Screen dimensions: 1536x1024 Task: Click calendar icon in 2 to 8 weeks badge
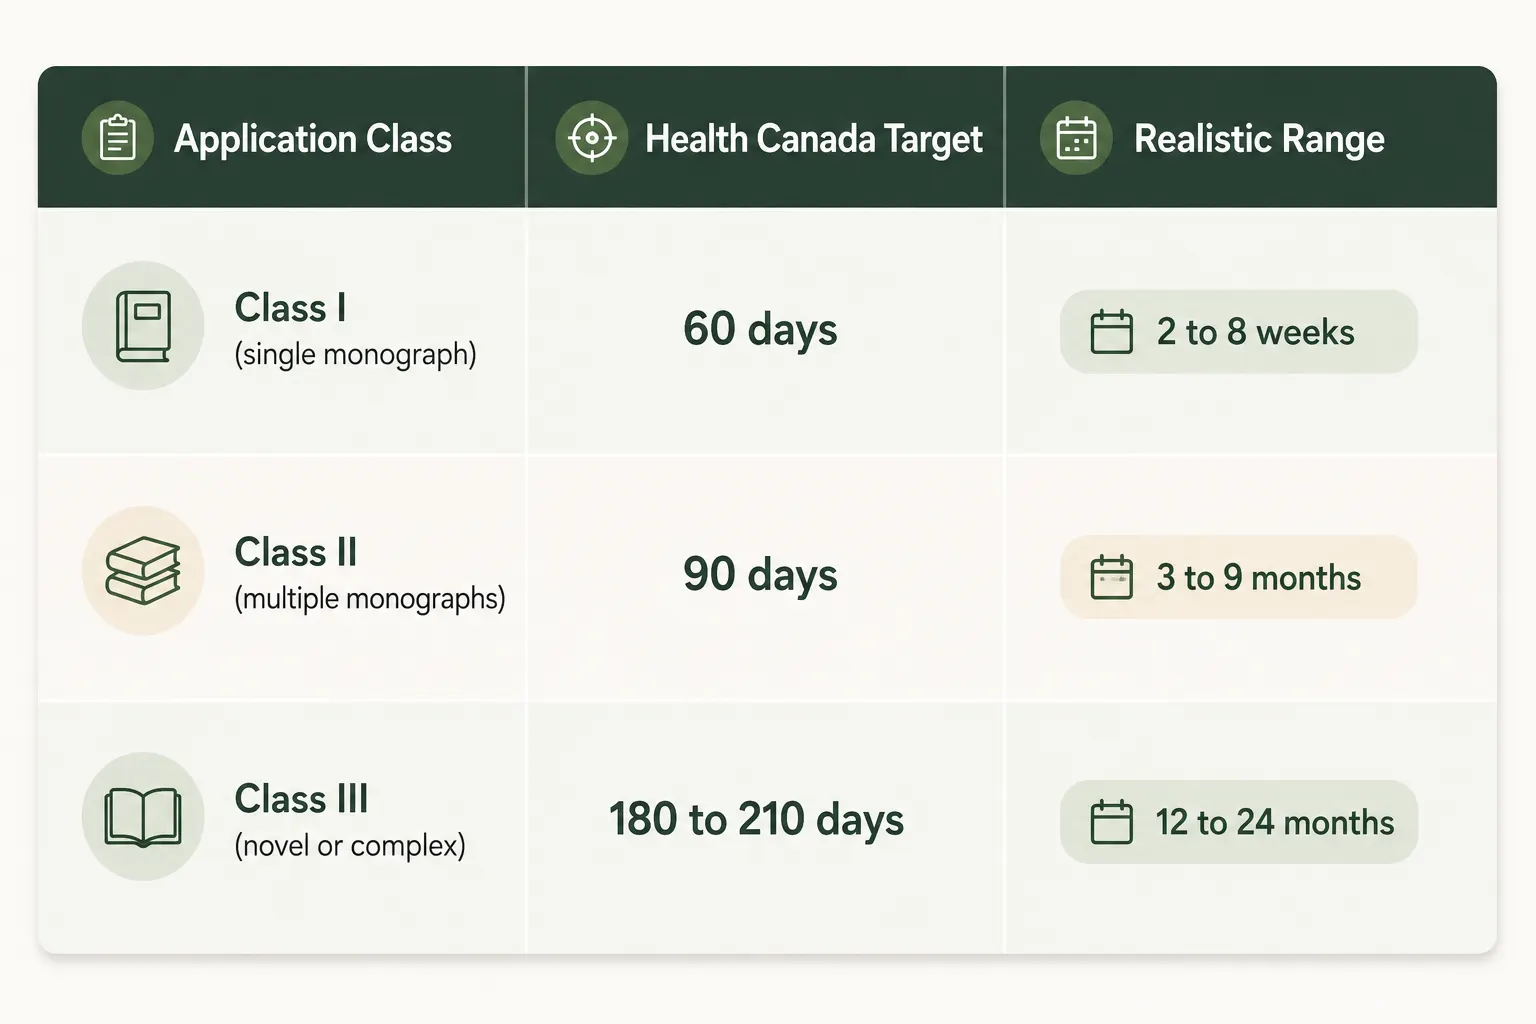point(1111,332)
